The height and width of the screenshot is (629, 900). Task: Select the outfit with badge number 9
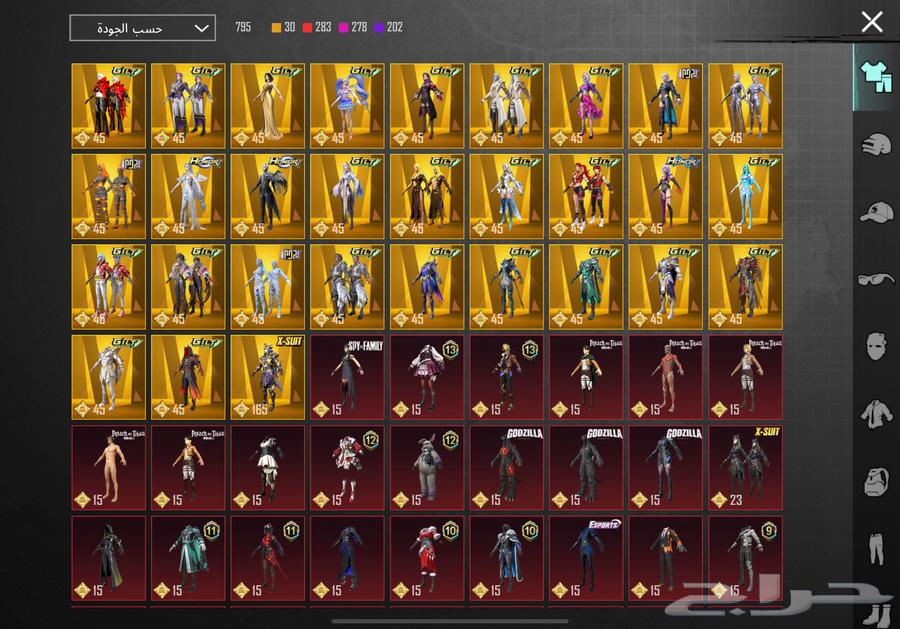coord(746,558)
